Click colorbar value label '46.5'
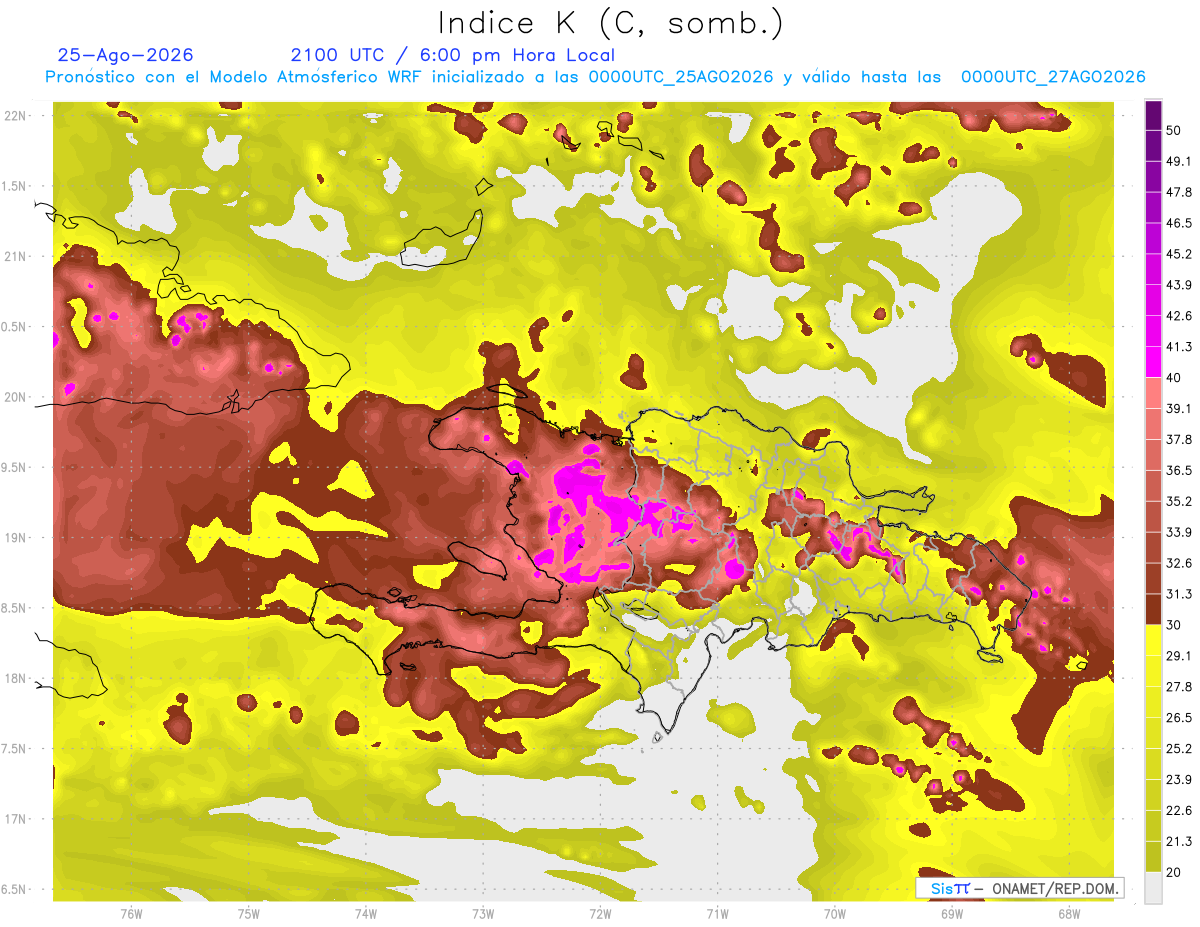This screenshot has width=1200, height=927. (x=1178, y=223)
